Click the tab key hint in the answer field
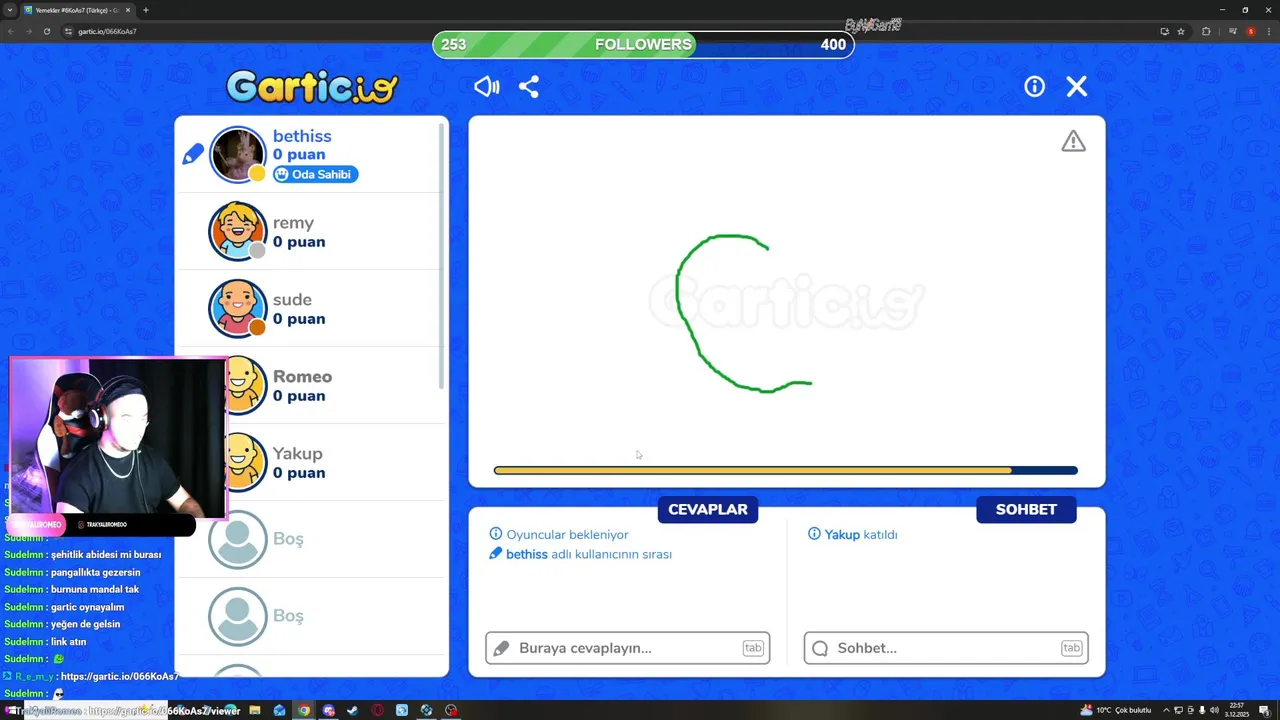The height and width of the screenshot is (720, 1280). (x=753, y=648)
